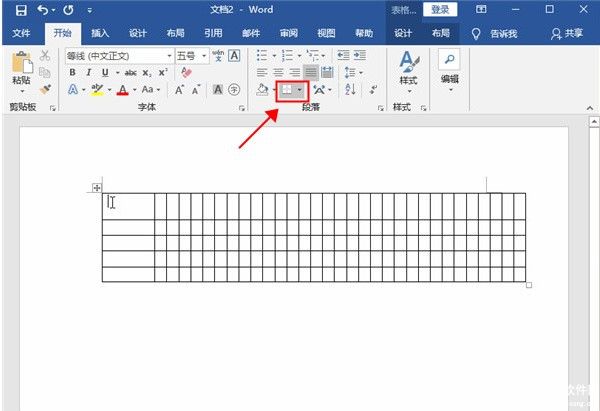Click the Undo arrow icon
This screenshot has width=600, height=411.
point(41,9)
